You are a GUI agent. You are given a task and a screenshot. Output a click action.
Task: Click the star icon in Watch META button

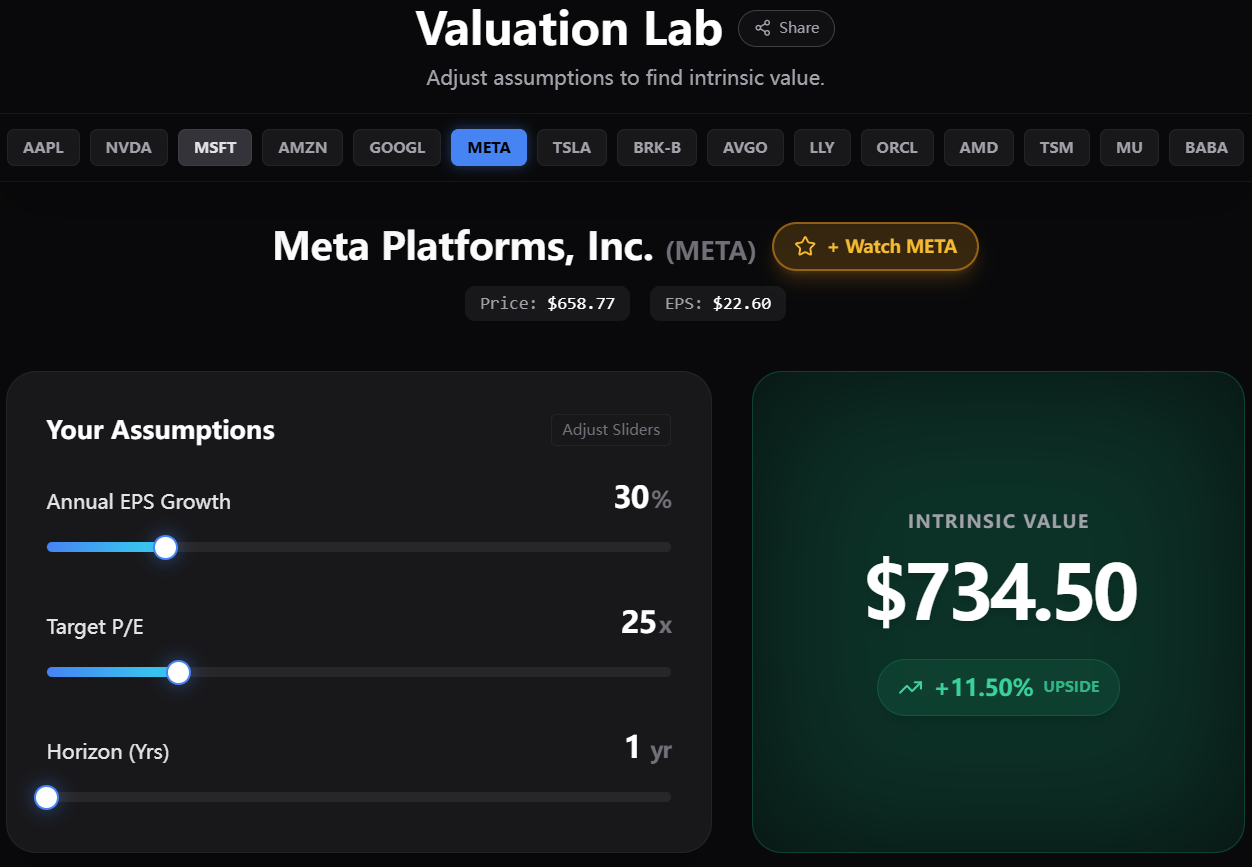805,247
